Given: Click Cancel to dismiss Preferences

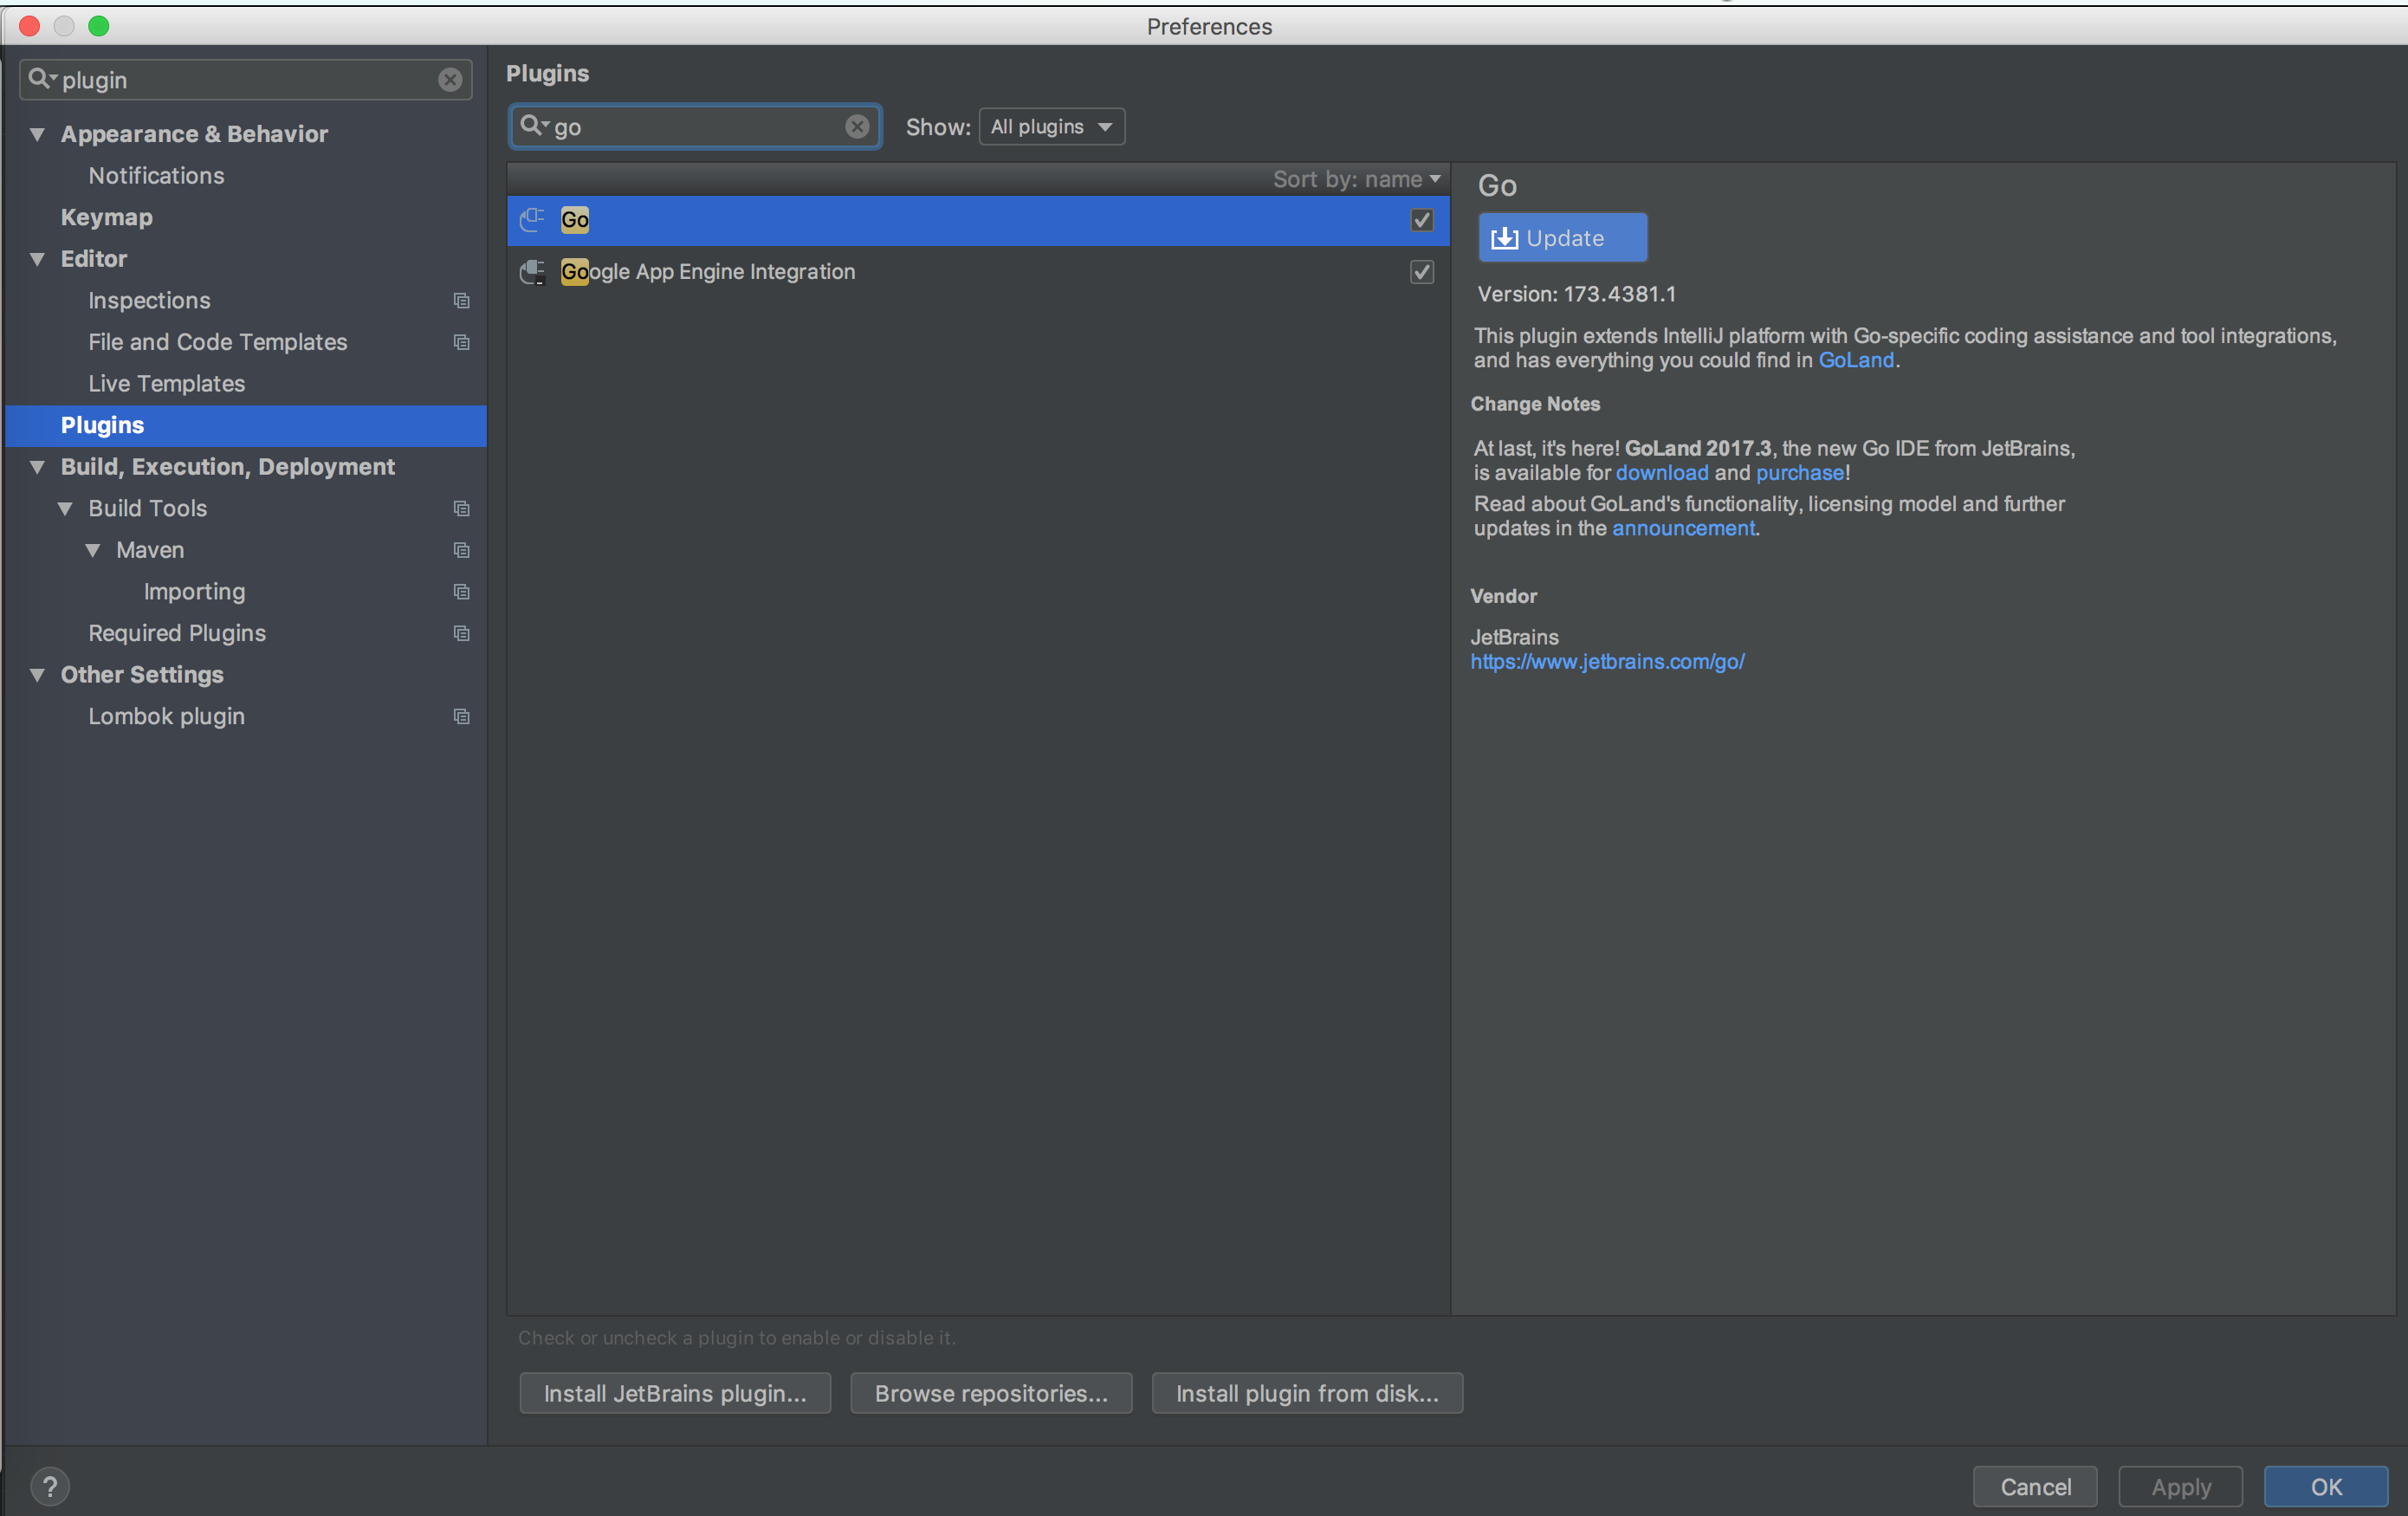Looking at the screenshot, I should coord(2035,1487).
